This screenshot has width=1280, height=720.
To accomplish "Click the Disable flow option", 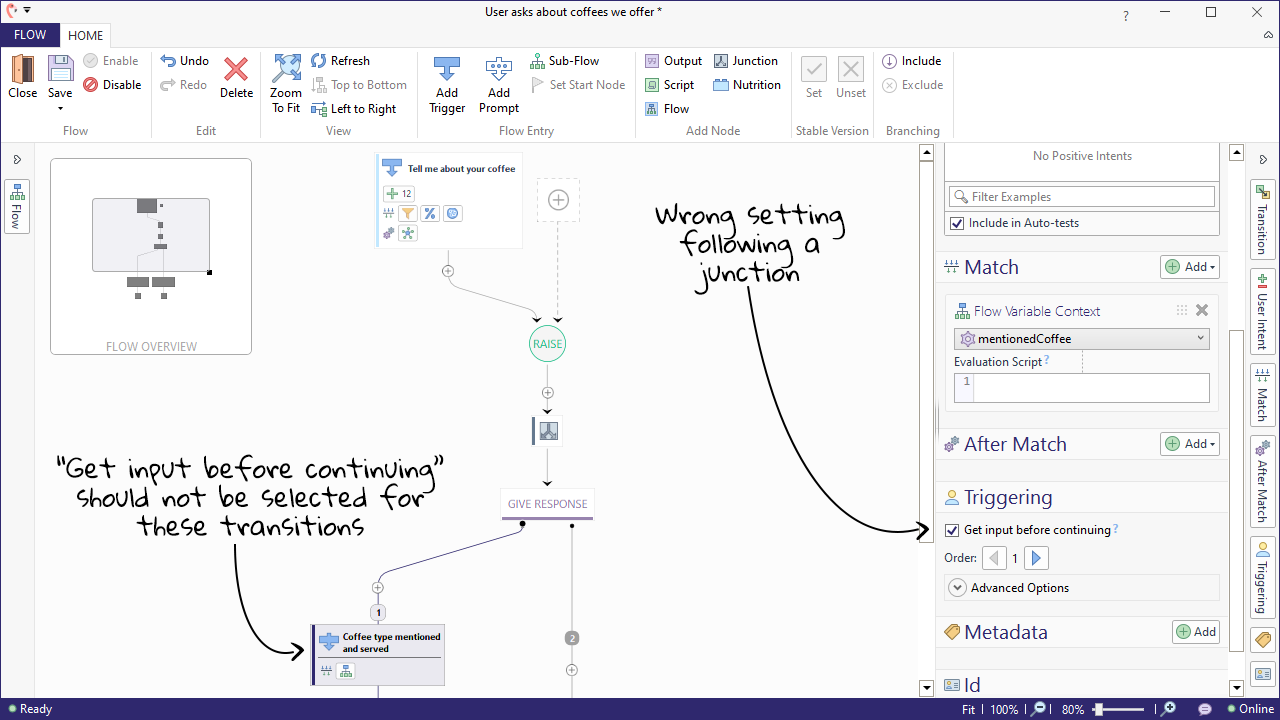I will (112, 85).
